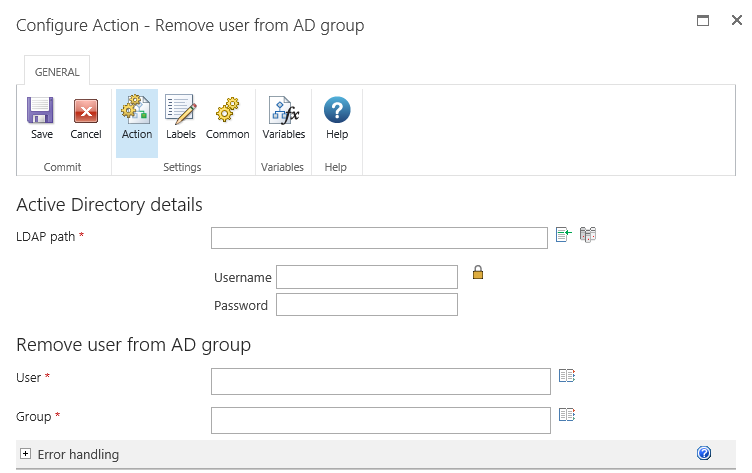Switch to the GENERAL tab
Image resolution: width=752 pixels, height=473 pixels.
(58, 72)
